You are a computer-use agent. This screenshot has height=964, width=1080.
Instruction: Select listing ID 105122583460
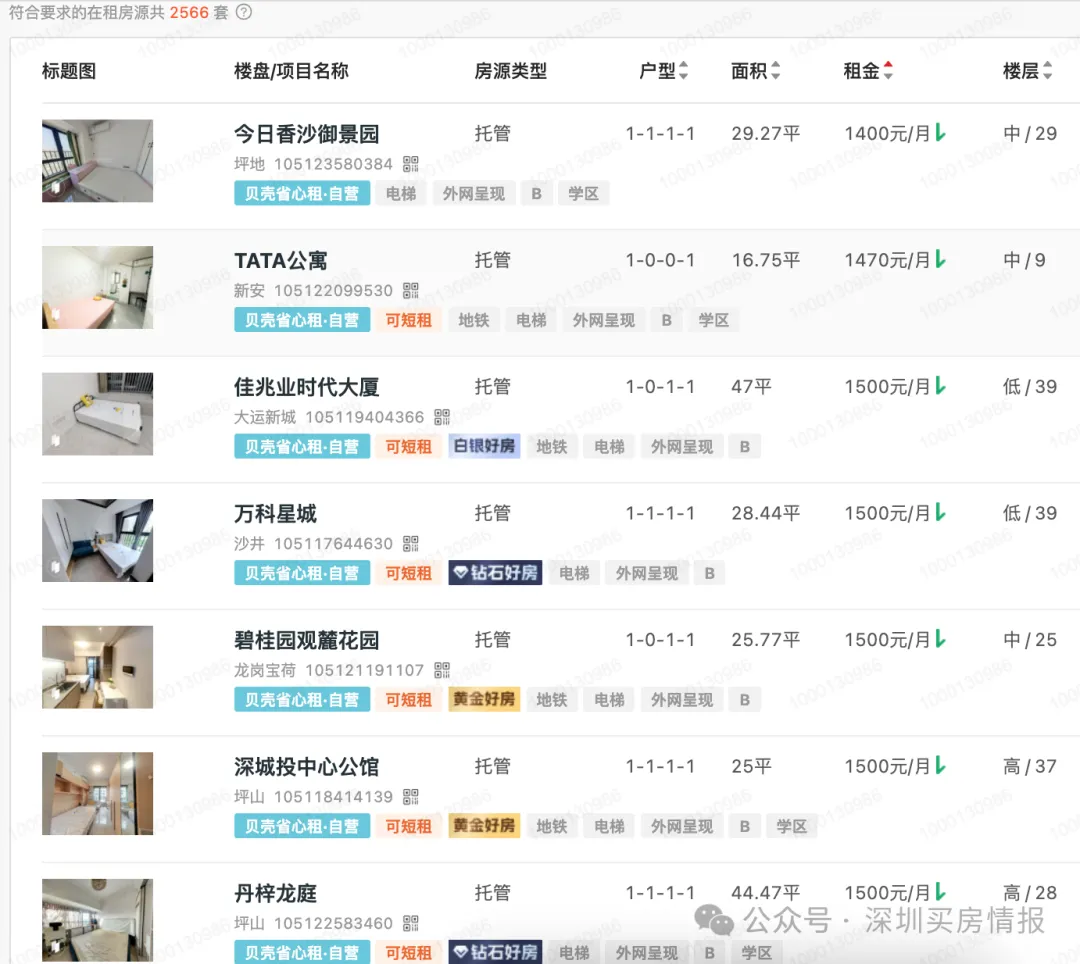333,923
